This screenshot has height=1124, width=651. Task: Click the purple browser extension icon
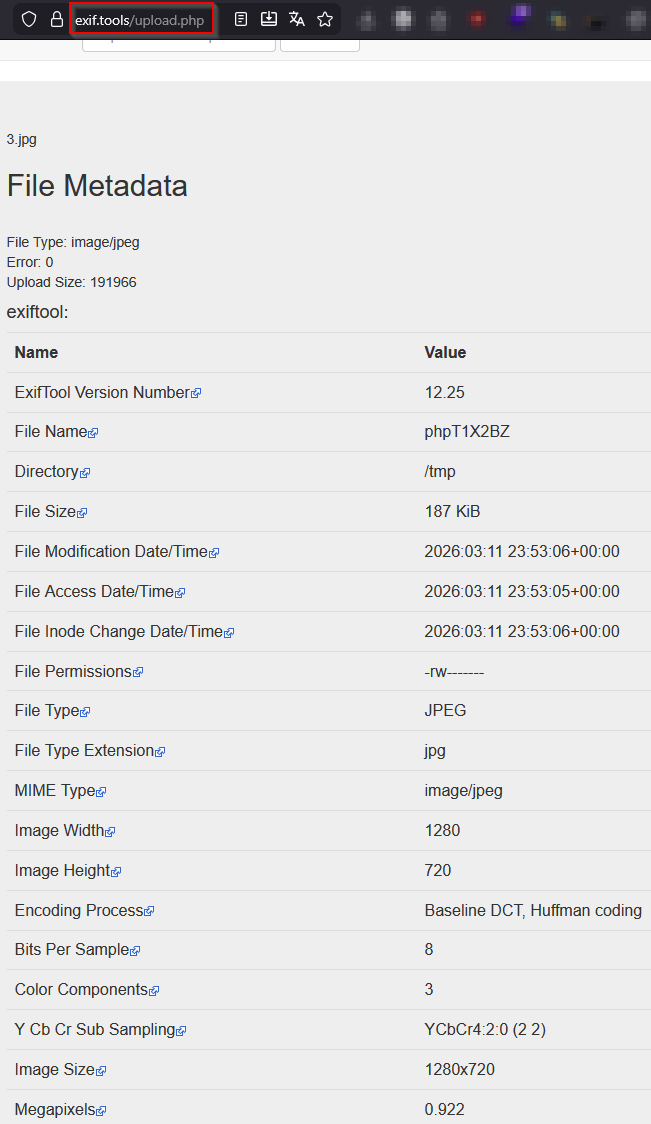click(519, 19)
